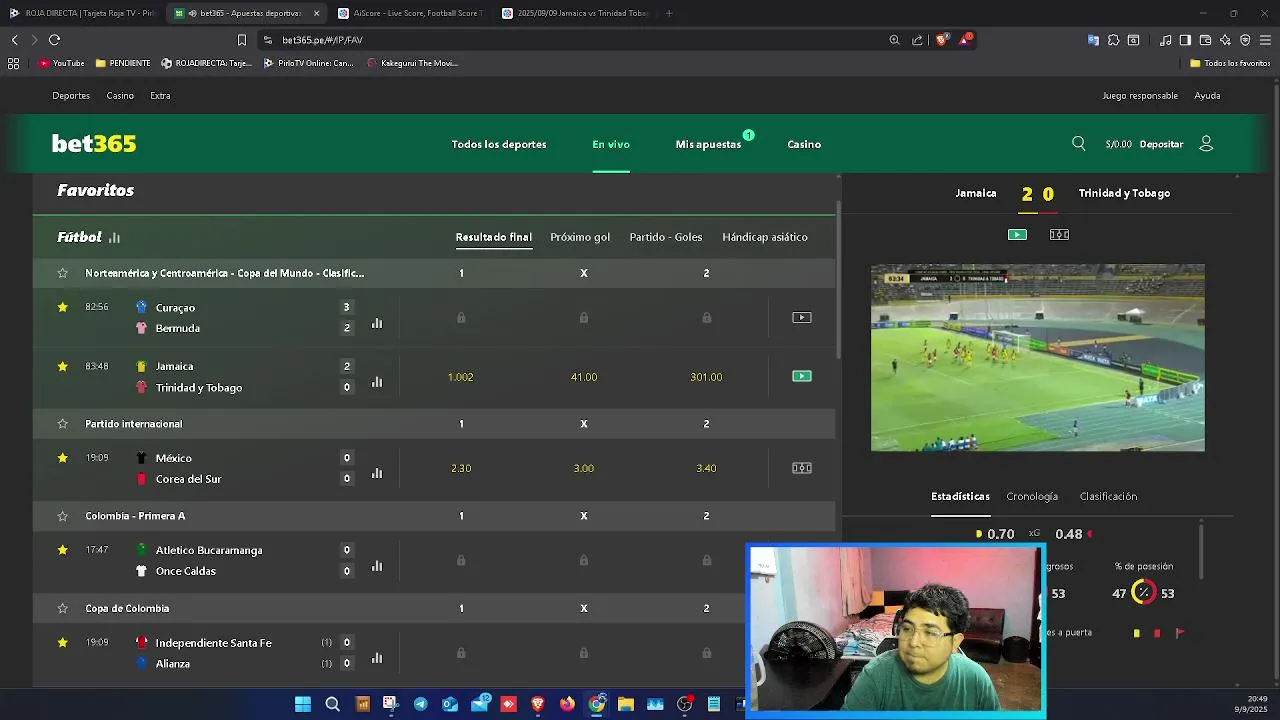
Task: Open the En vivo section
Action: pyautogui.click(x=611, y=144)
